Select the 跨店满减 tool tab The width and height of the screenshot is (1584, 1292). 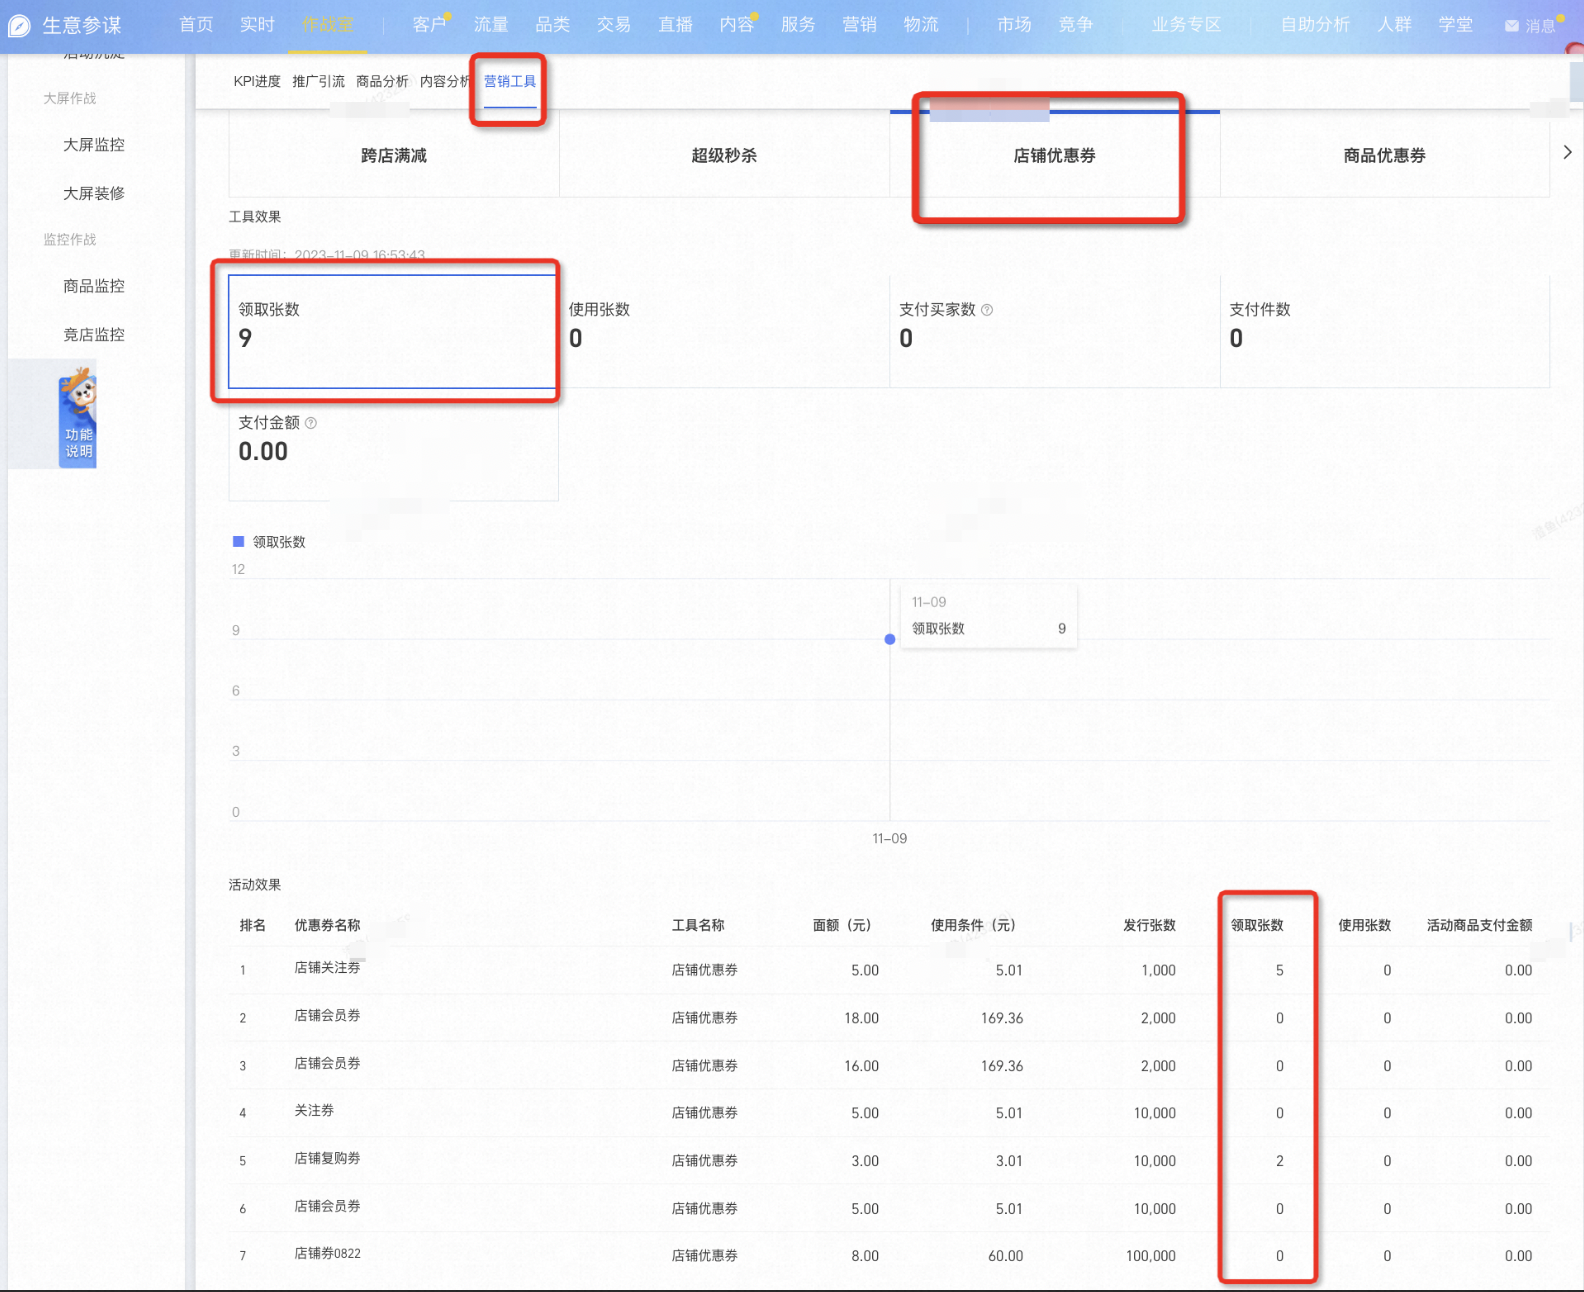point(394,155)
